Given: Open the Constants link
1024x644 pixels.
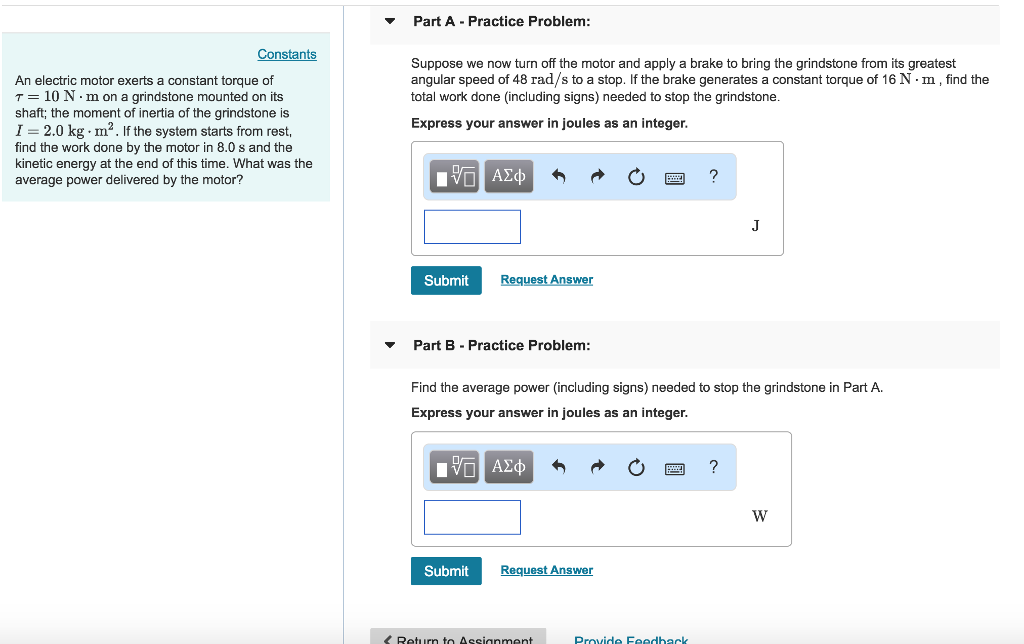Looking at the screenshot, I should [x=287, y=54].
